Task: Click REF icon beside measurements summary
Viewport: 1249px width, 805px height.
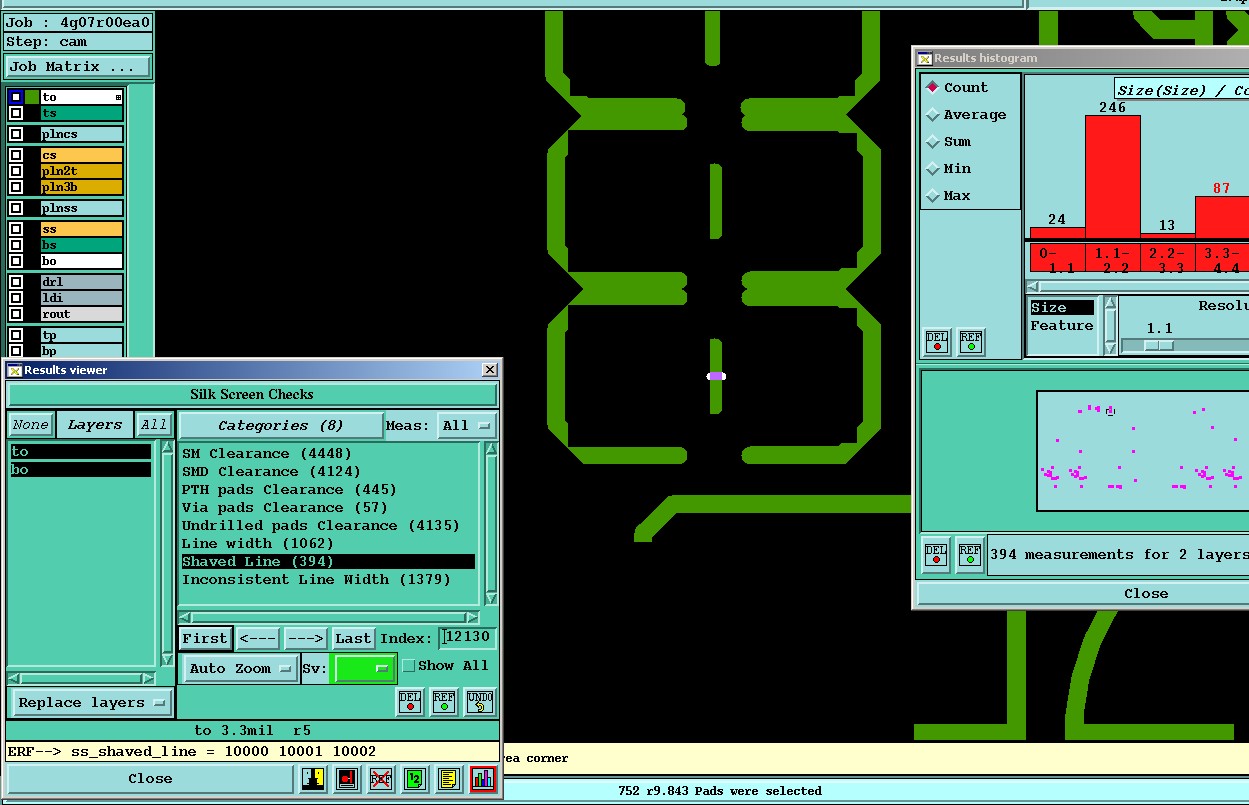Action: (x=969, y=554)
